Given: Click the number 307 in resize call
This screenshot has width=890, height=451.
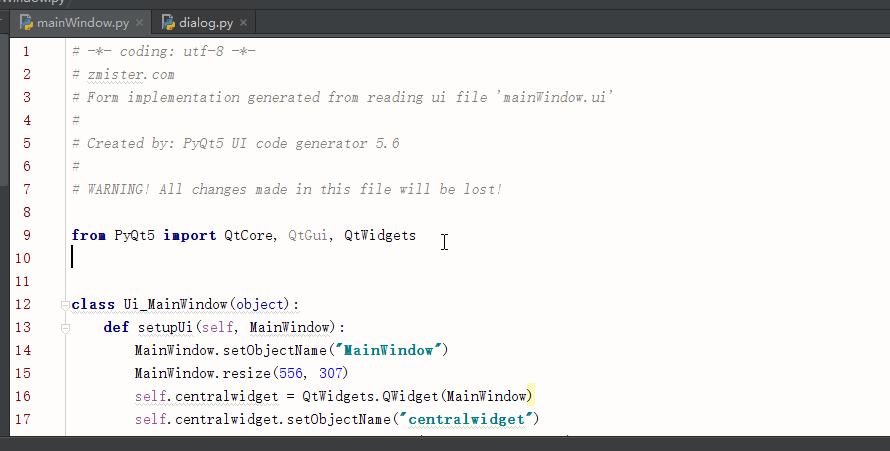Looking at the screenshot, I should pyautogui.click(x=331, y=373).
